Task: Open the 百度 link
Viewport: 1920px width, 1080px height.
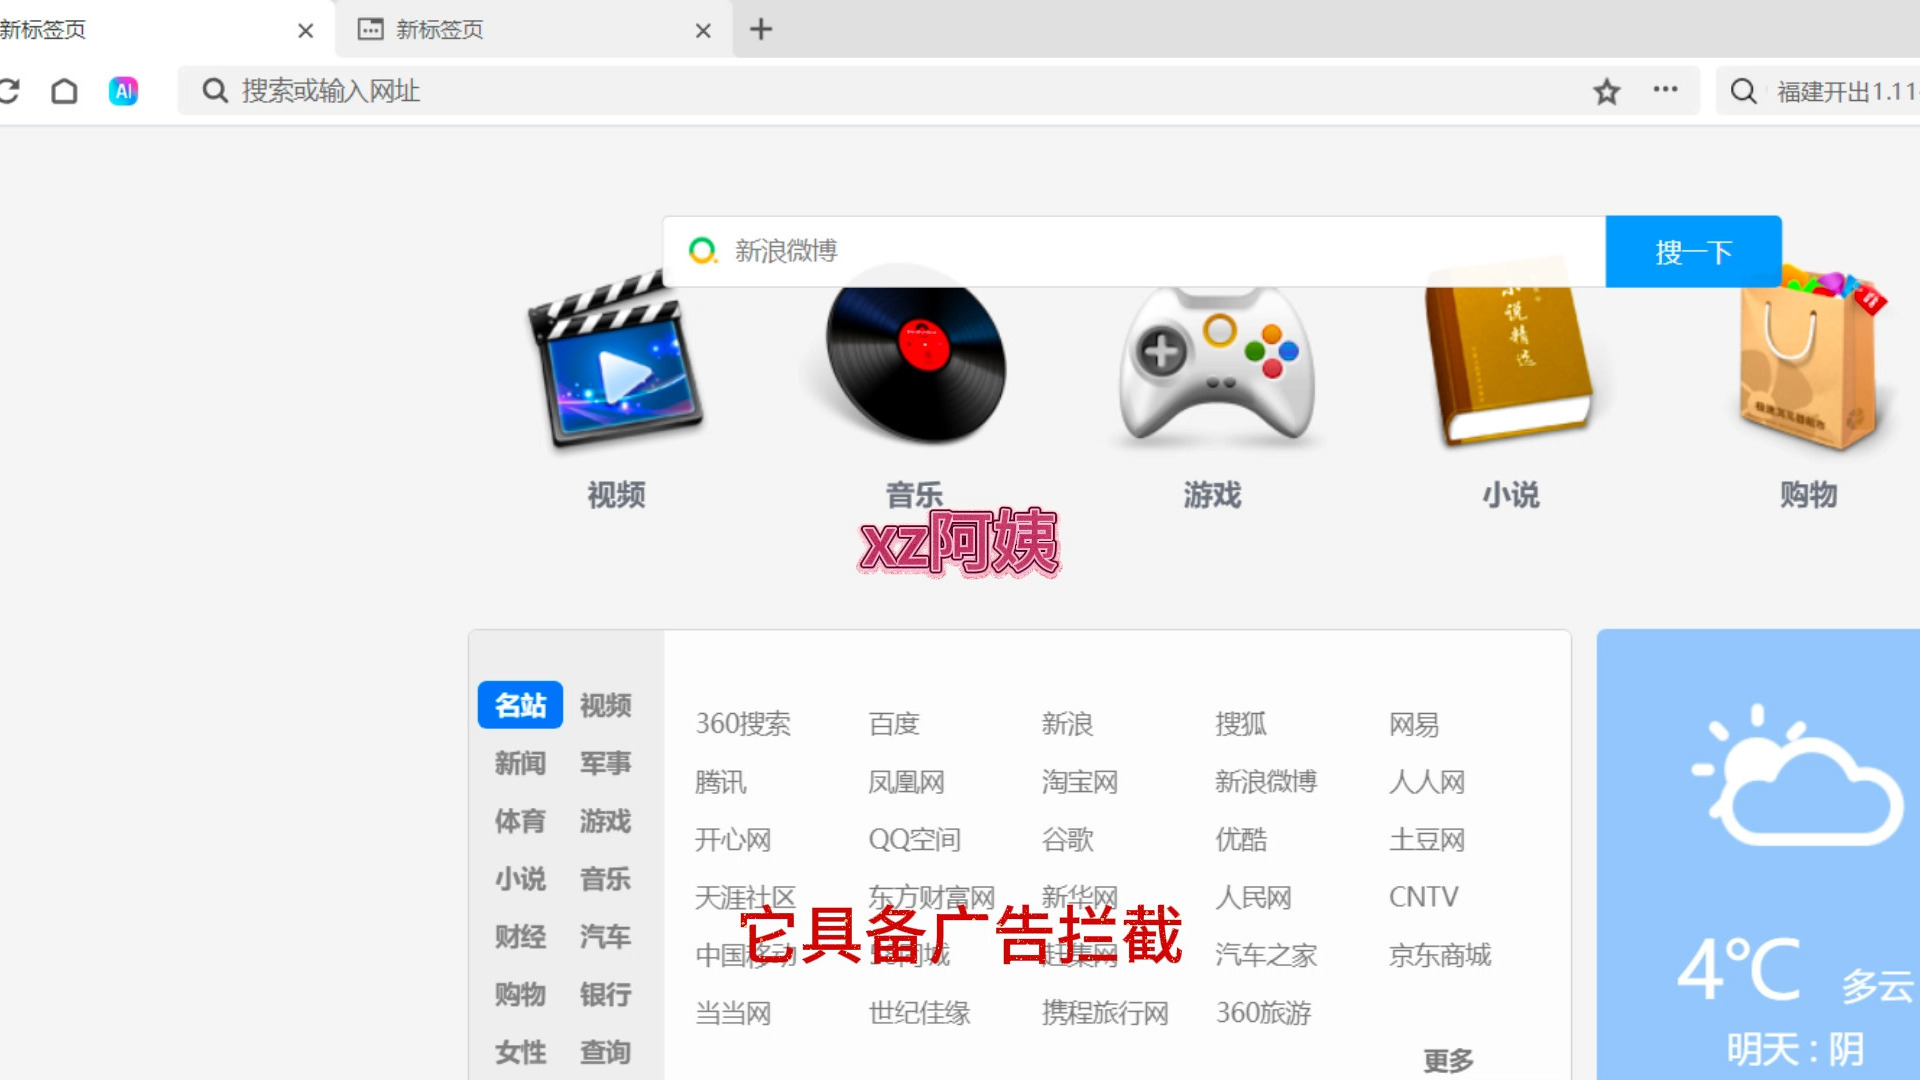Action: (894, 723)
